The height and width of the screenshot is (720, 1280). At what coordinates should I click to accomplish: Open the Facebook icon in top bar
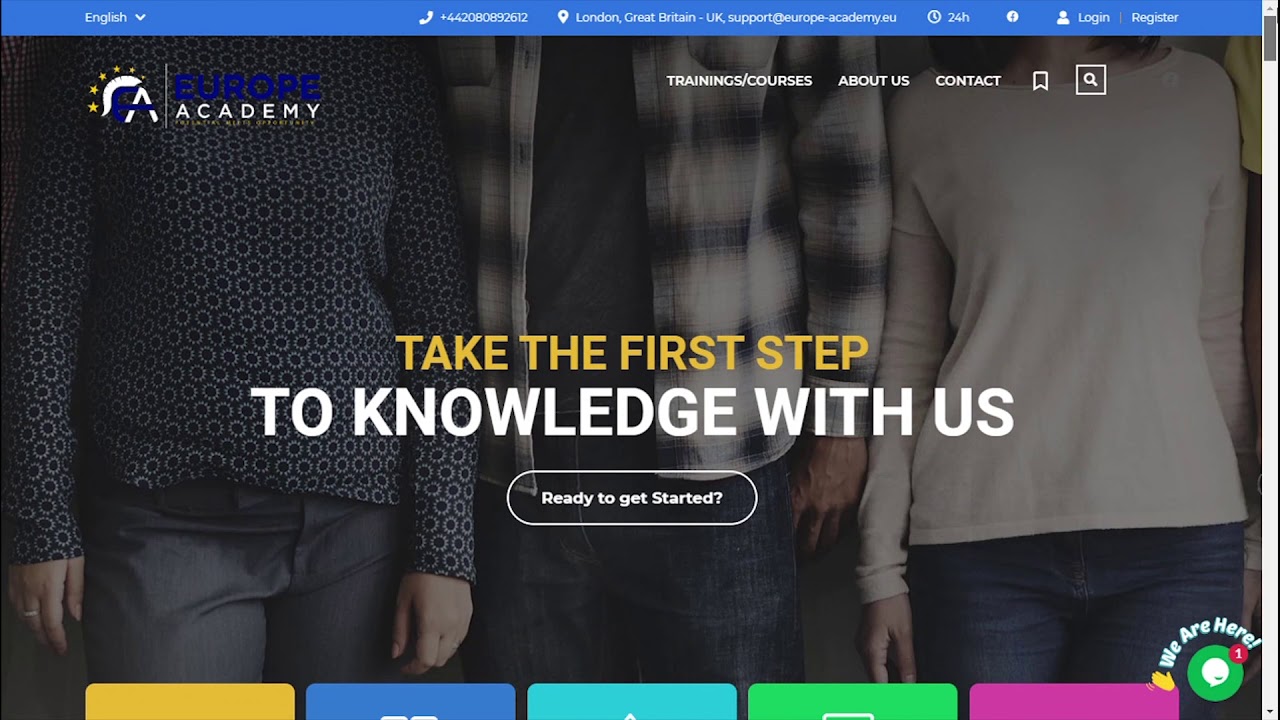pyautogui.click(x=1012, y=17)
